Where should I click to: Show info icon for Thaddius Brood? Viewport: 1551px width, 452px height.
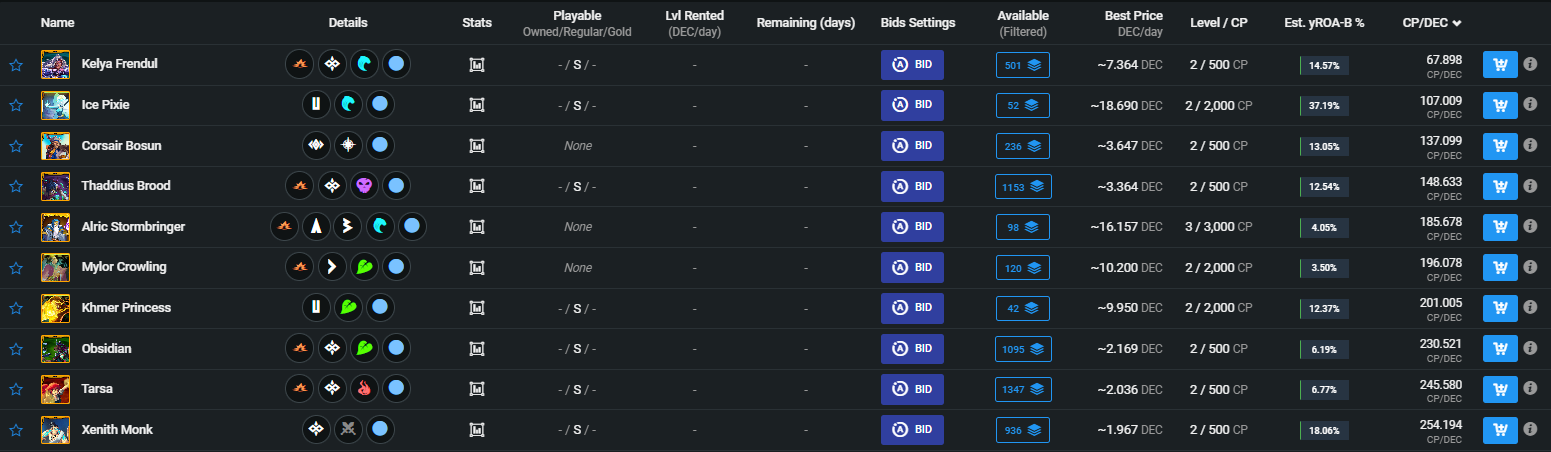1530,186
